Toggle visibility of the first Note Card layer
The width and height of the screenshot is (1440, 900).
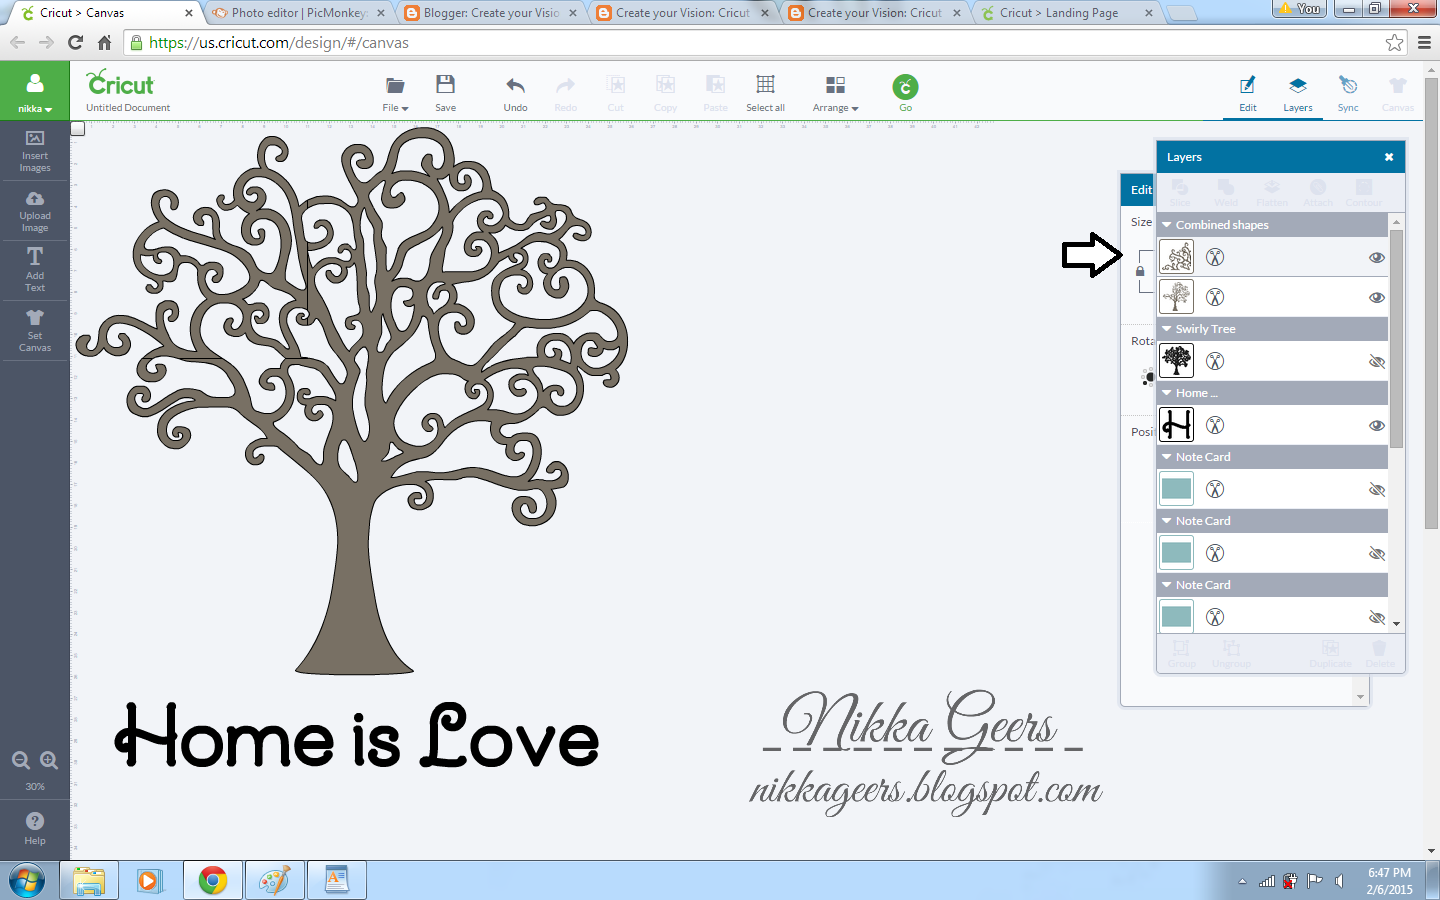(1377, 489)
